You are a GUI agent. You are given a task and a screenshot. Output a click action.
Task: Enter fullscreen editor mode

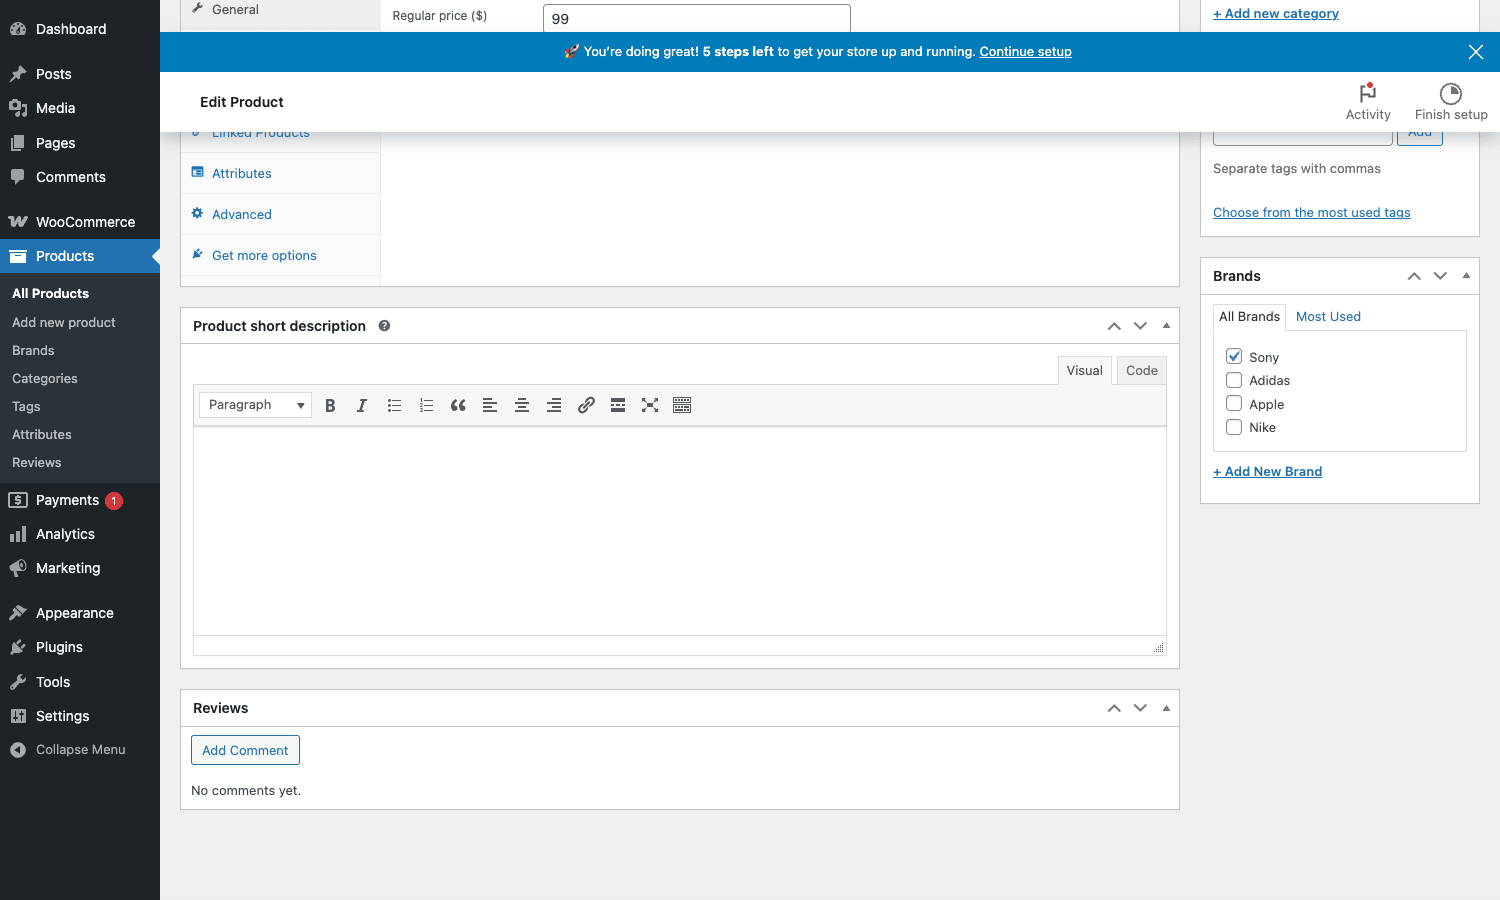click(x=650, y=405)
